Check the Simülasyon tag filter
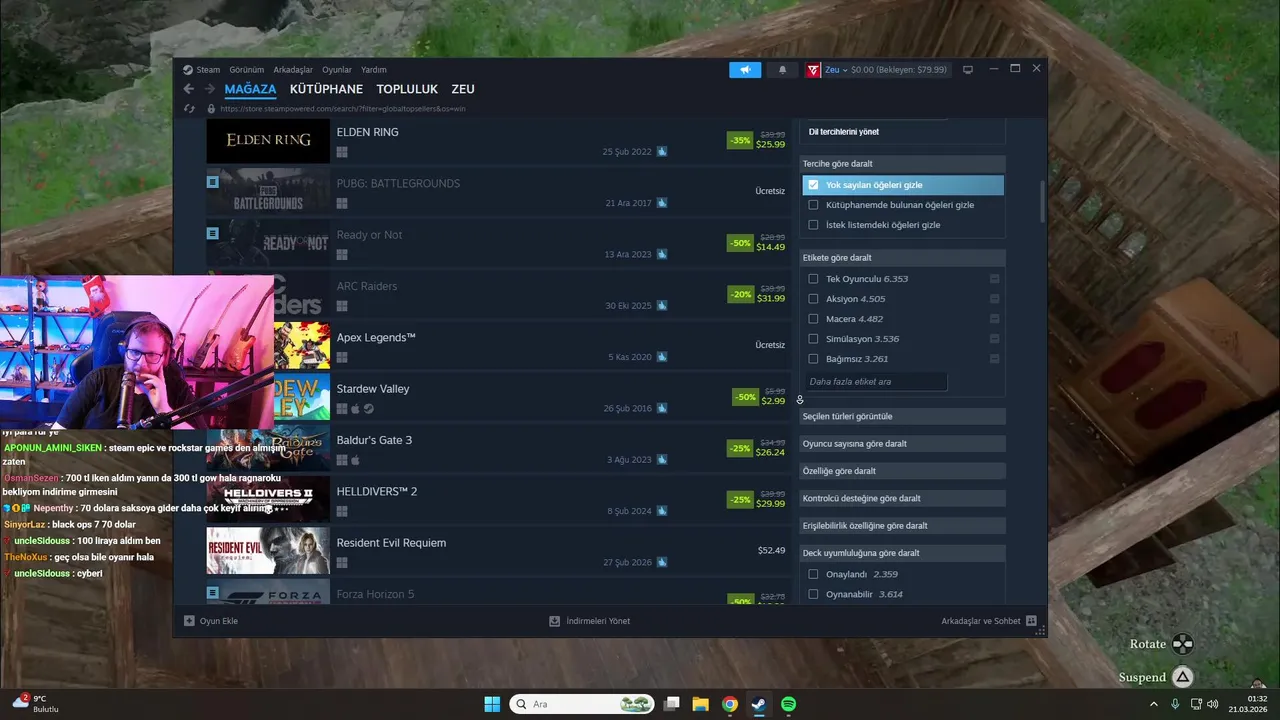The image size is (1280, 720). point(813,339)
